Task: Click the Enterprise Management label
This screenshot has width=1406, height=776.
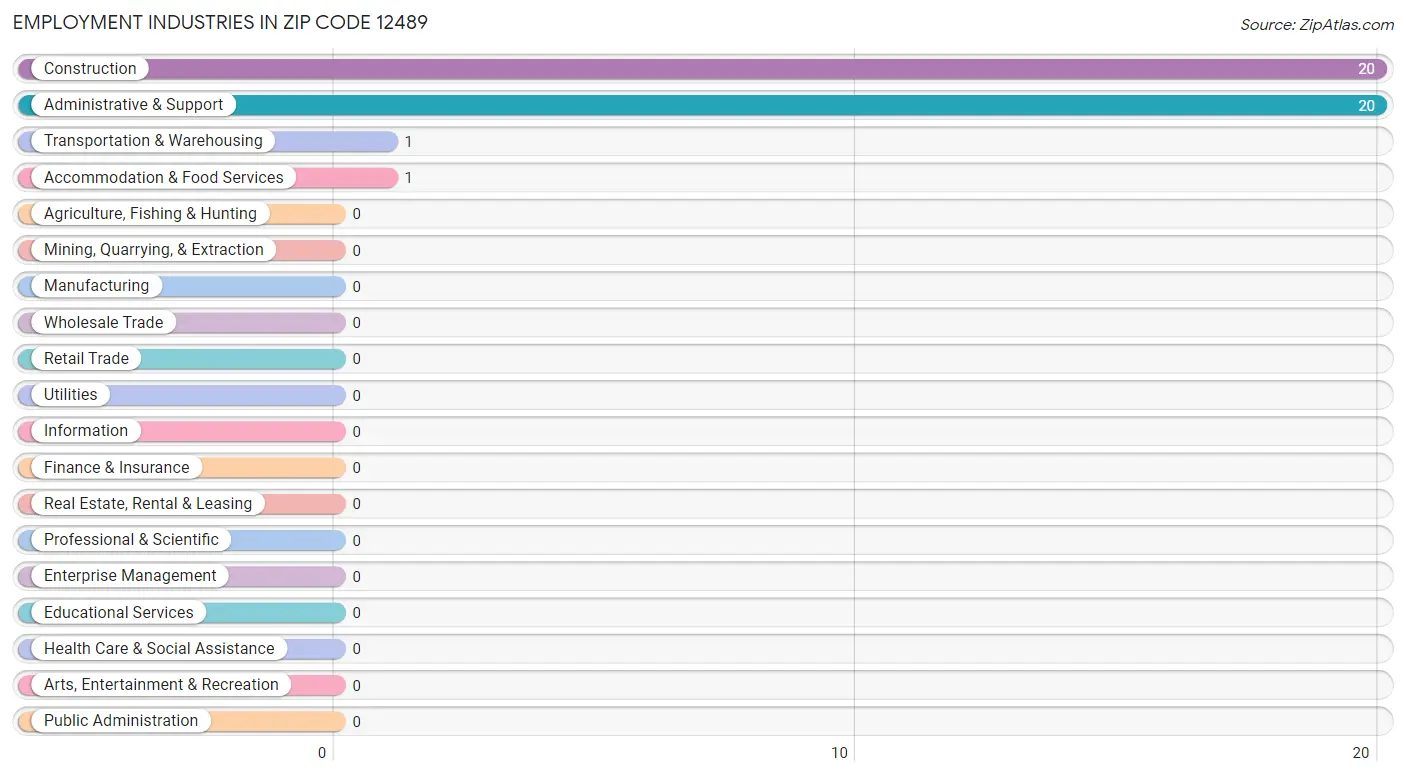Action: coord(130,576)
